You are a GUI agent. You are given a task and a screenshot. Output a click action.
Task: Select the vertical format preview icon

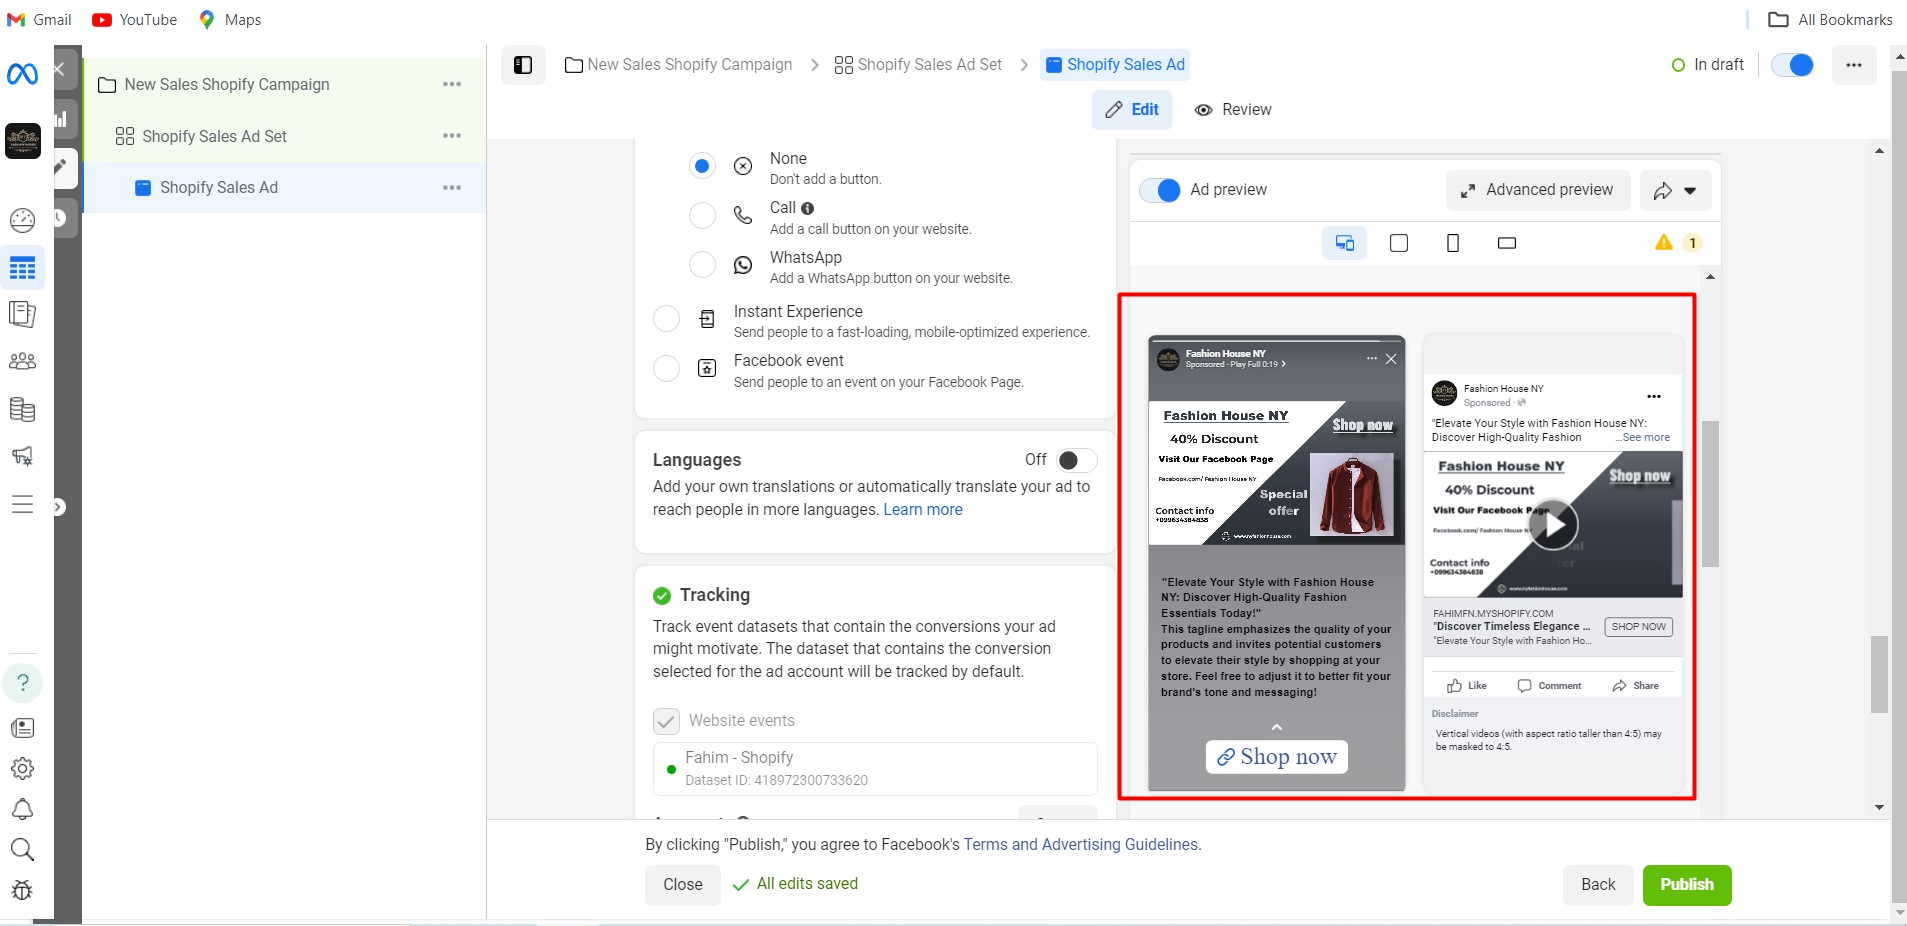coord(1453,243)
